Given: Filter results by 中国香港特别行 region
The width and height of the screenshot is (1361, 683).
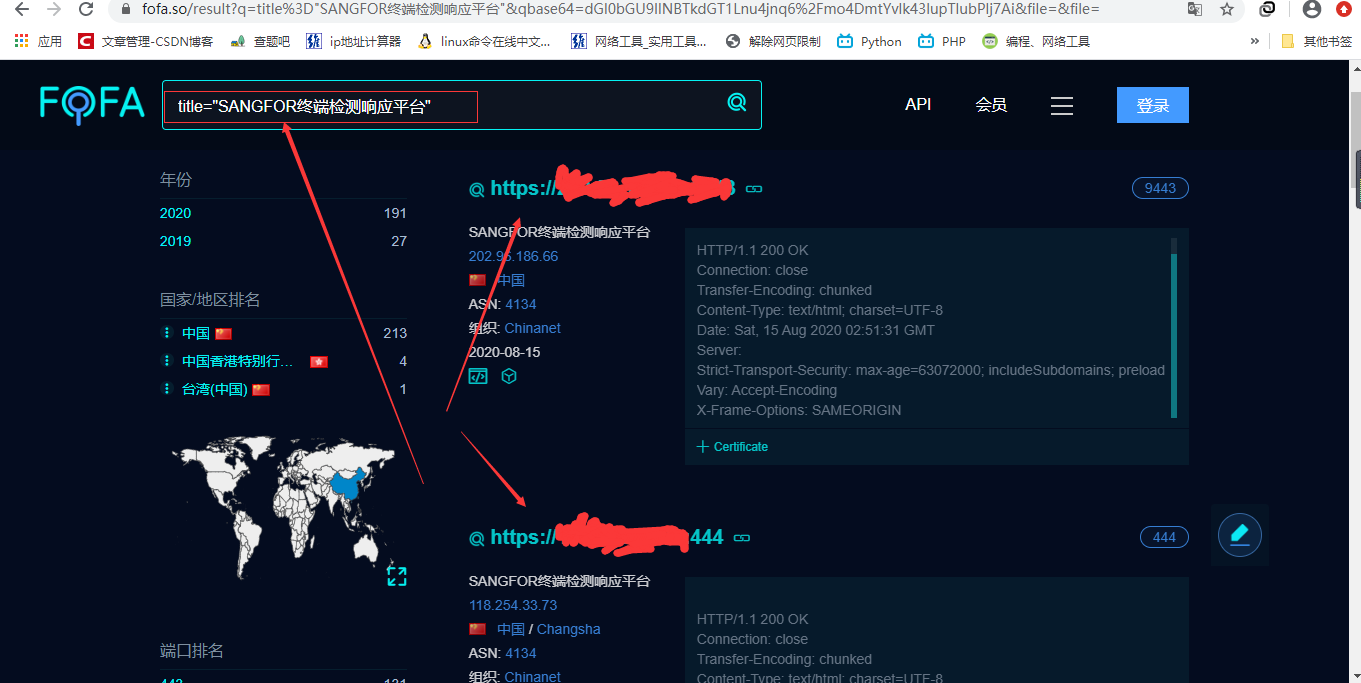Looking at the screenshot, I should (x=238, y=361).
